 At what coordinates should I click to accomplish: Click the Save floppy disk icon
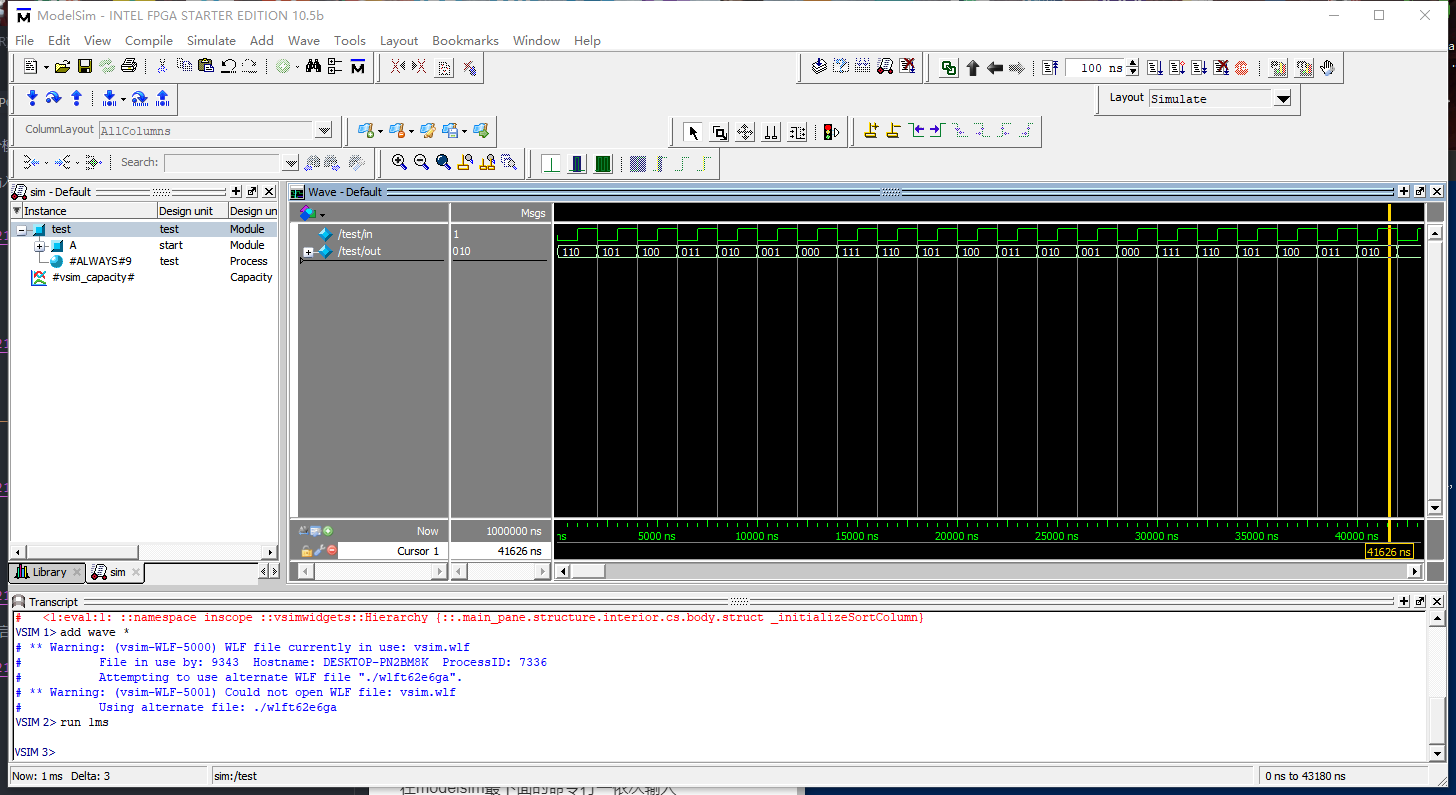tap(84, 67)
